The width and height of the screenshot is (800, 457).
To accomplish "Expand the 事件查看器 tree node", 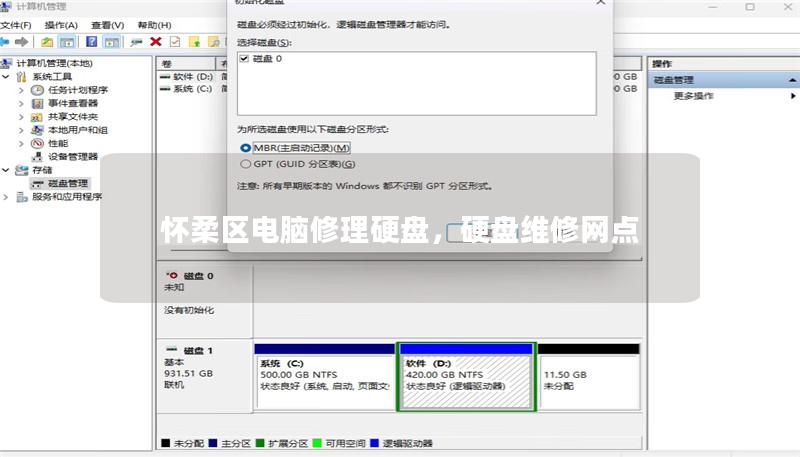I will [x=21, y=104].
